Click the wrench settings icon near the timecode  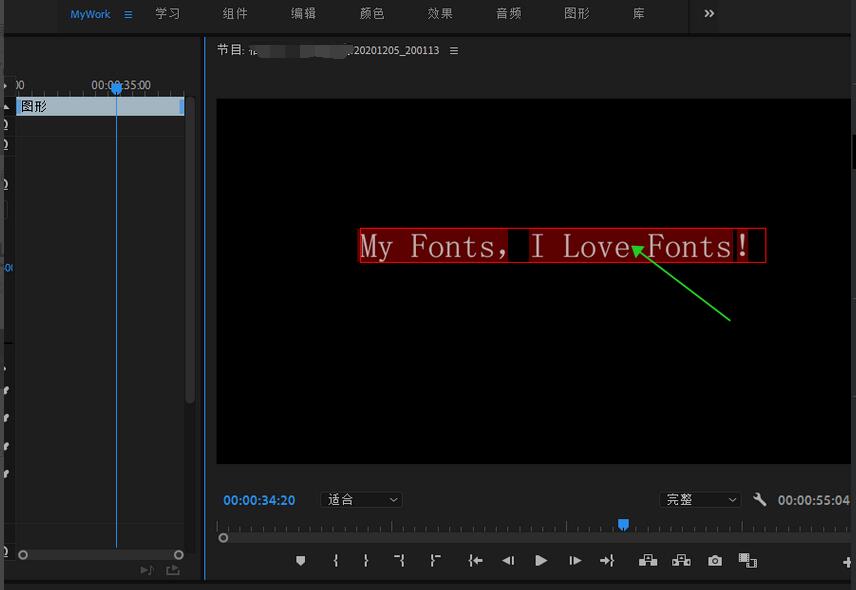pos(761,500)
